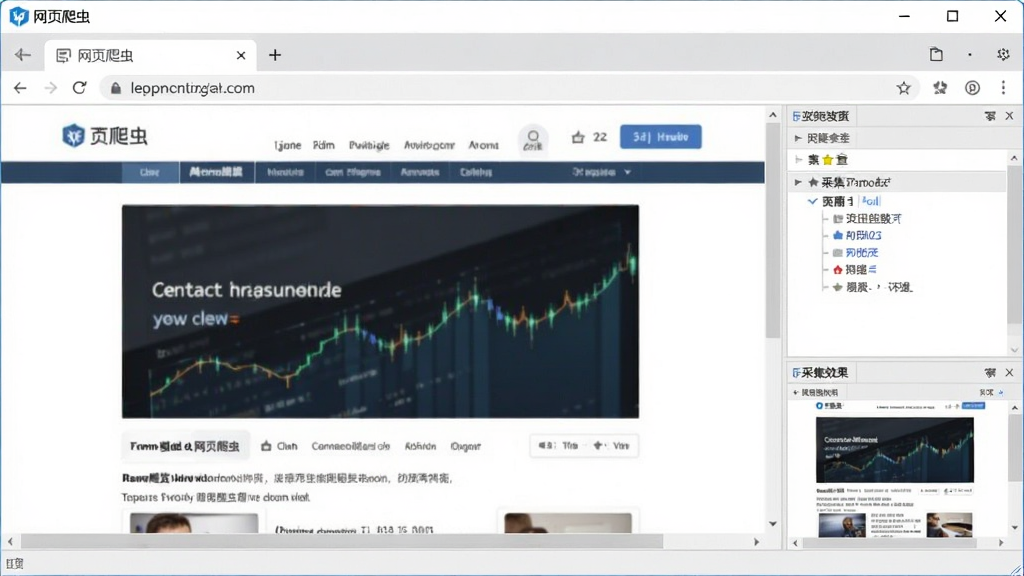The width and height of the screenshot is (1024, 576).
Task: Click the address bar URL field
Action: click(509, 88)
